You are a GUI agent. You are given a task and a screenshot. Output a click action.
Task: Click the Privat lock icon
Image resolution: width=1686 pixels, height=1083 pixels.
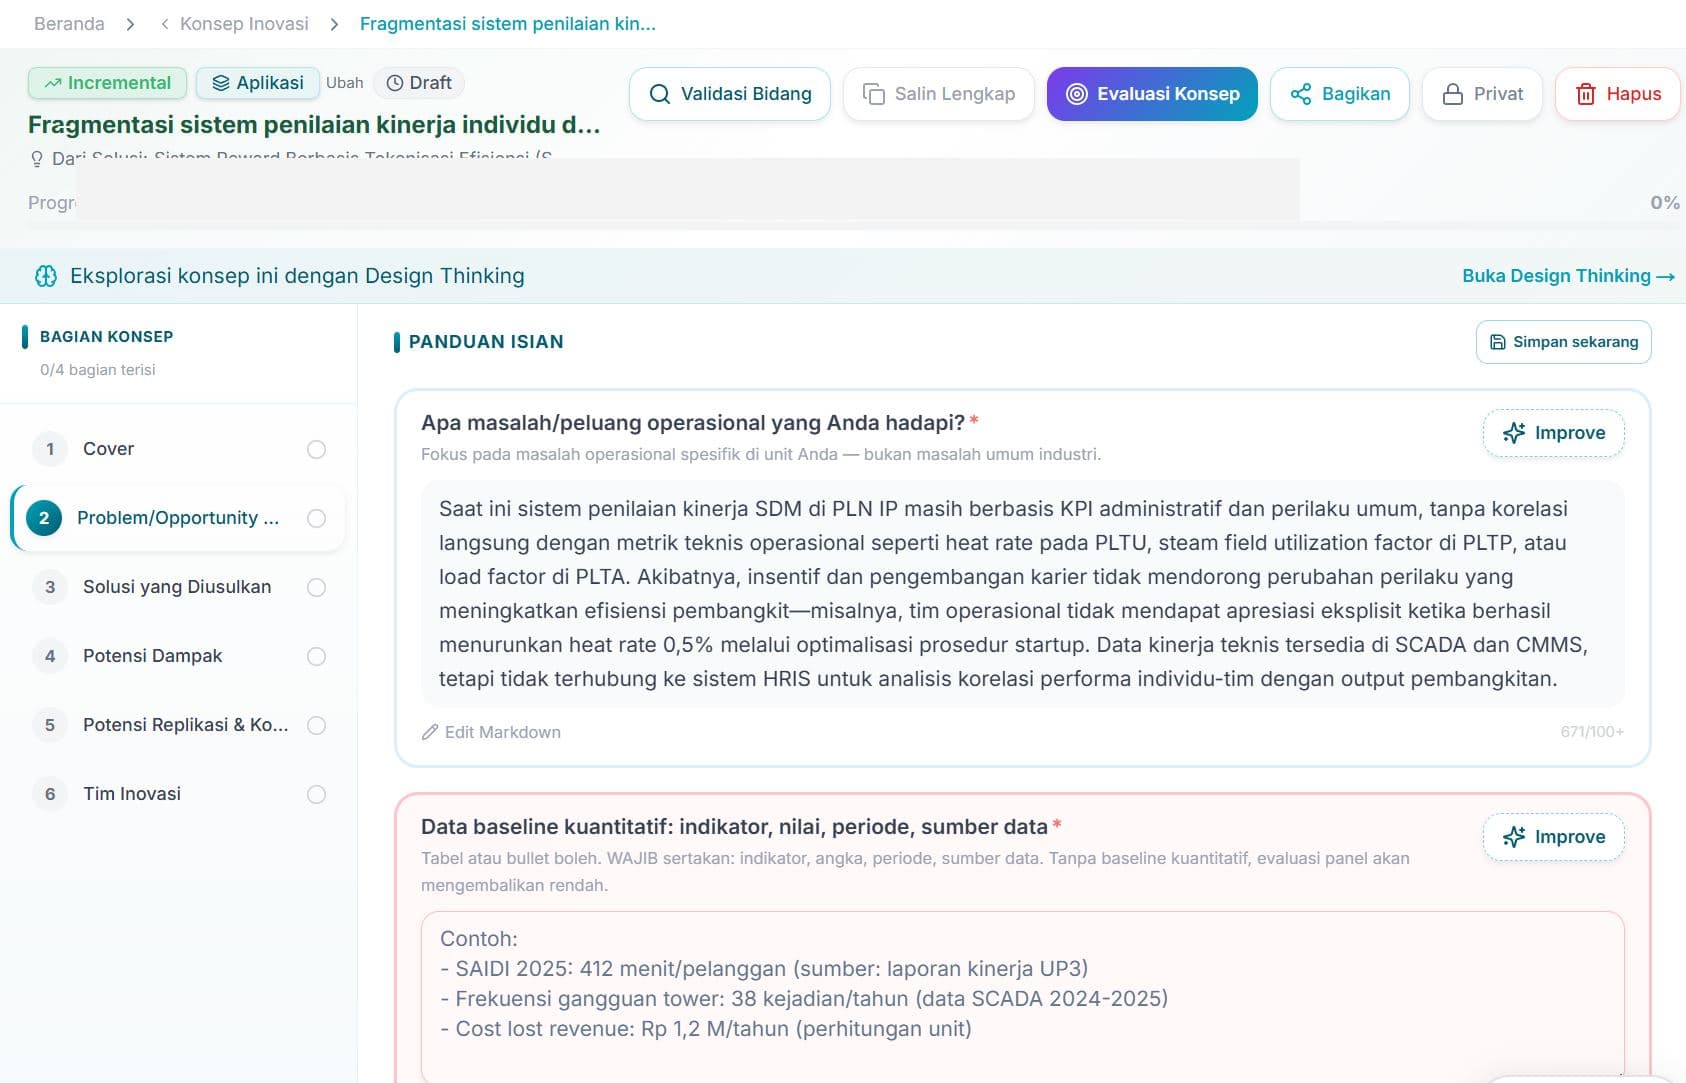1453,94
